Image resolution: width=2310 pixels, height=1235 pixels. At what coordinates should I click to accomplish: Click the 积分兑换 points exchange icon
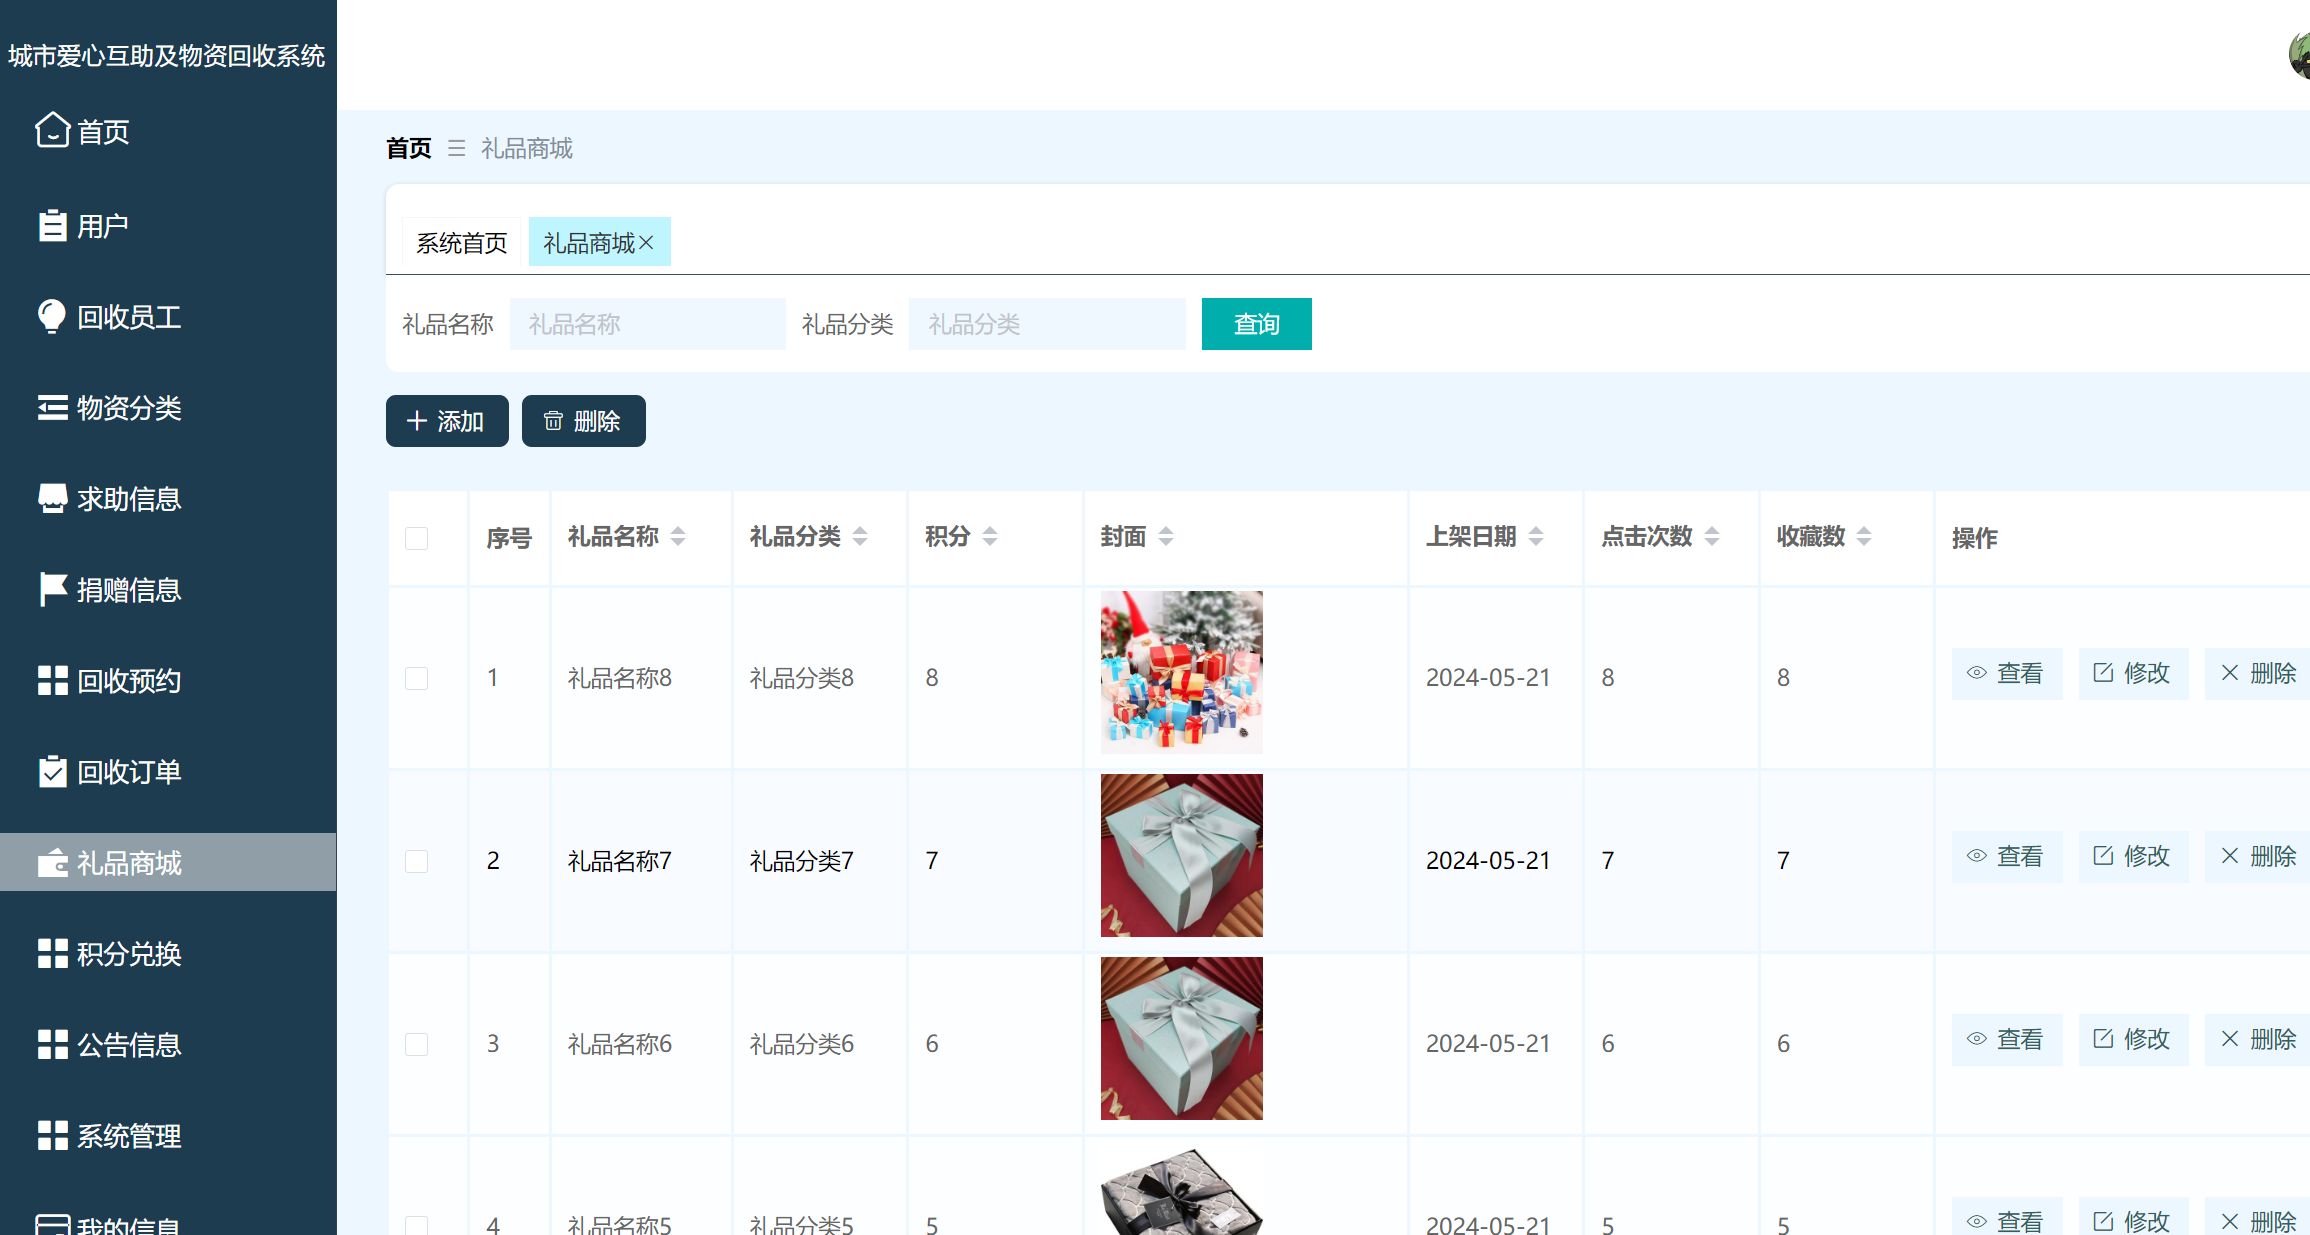tap(52, 953)
